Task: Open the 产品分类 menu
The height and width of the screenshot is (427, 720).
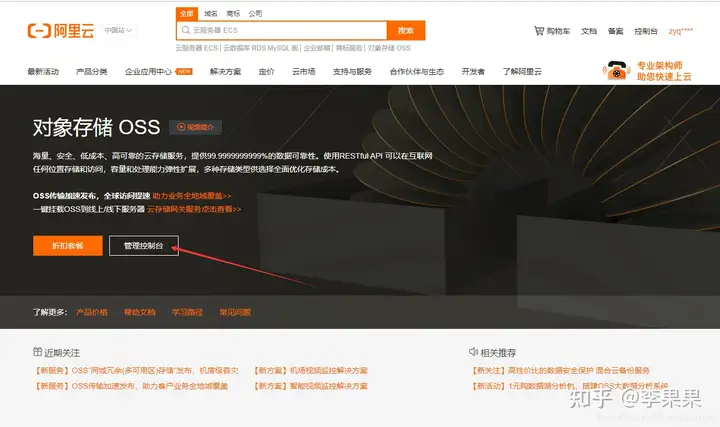Action: click(91, 72)
